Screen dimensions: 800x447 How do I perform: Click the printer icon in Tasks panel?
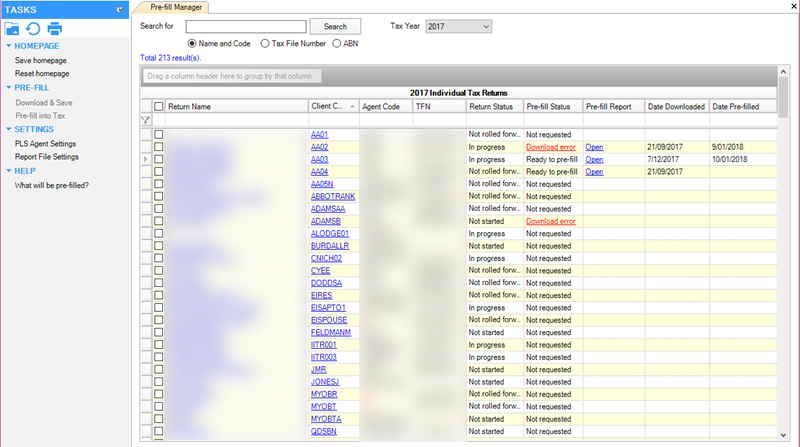click(55, 28)
